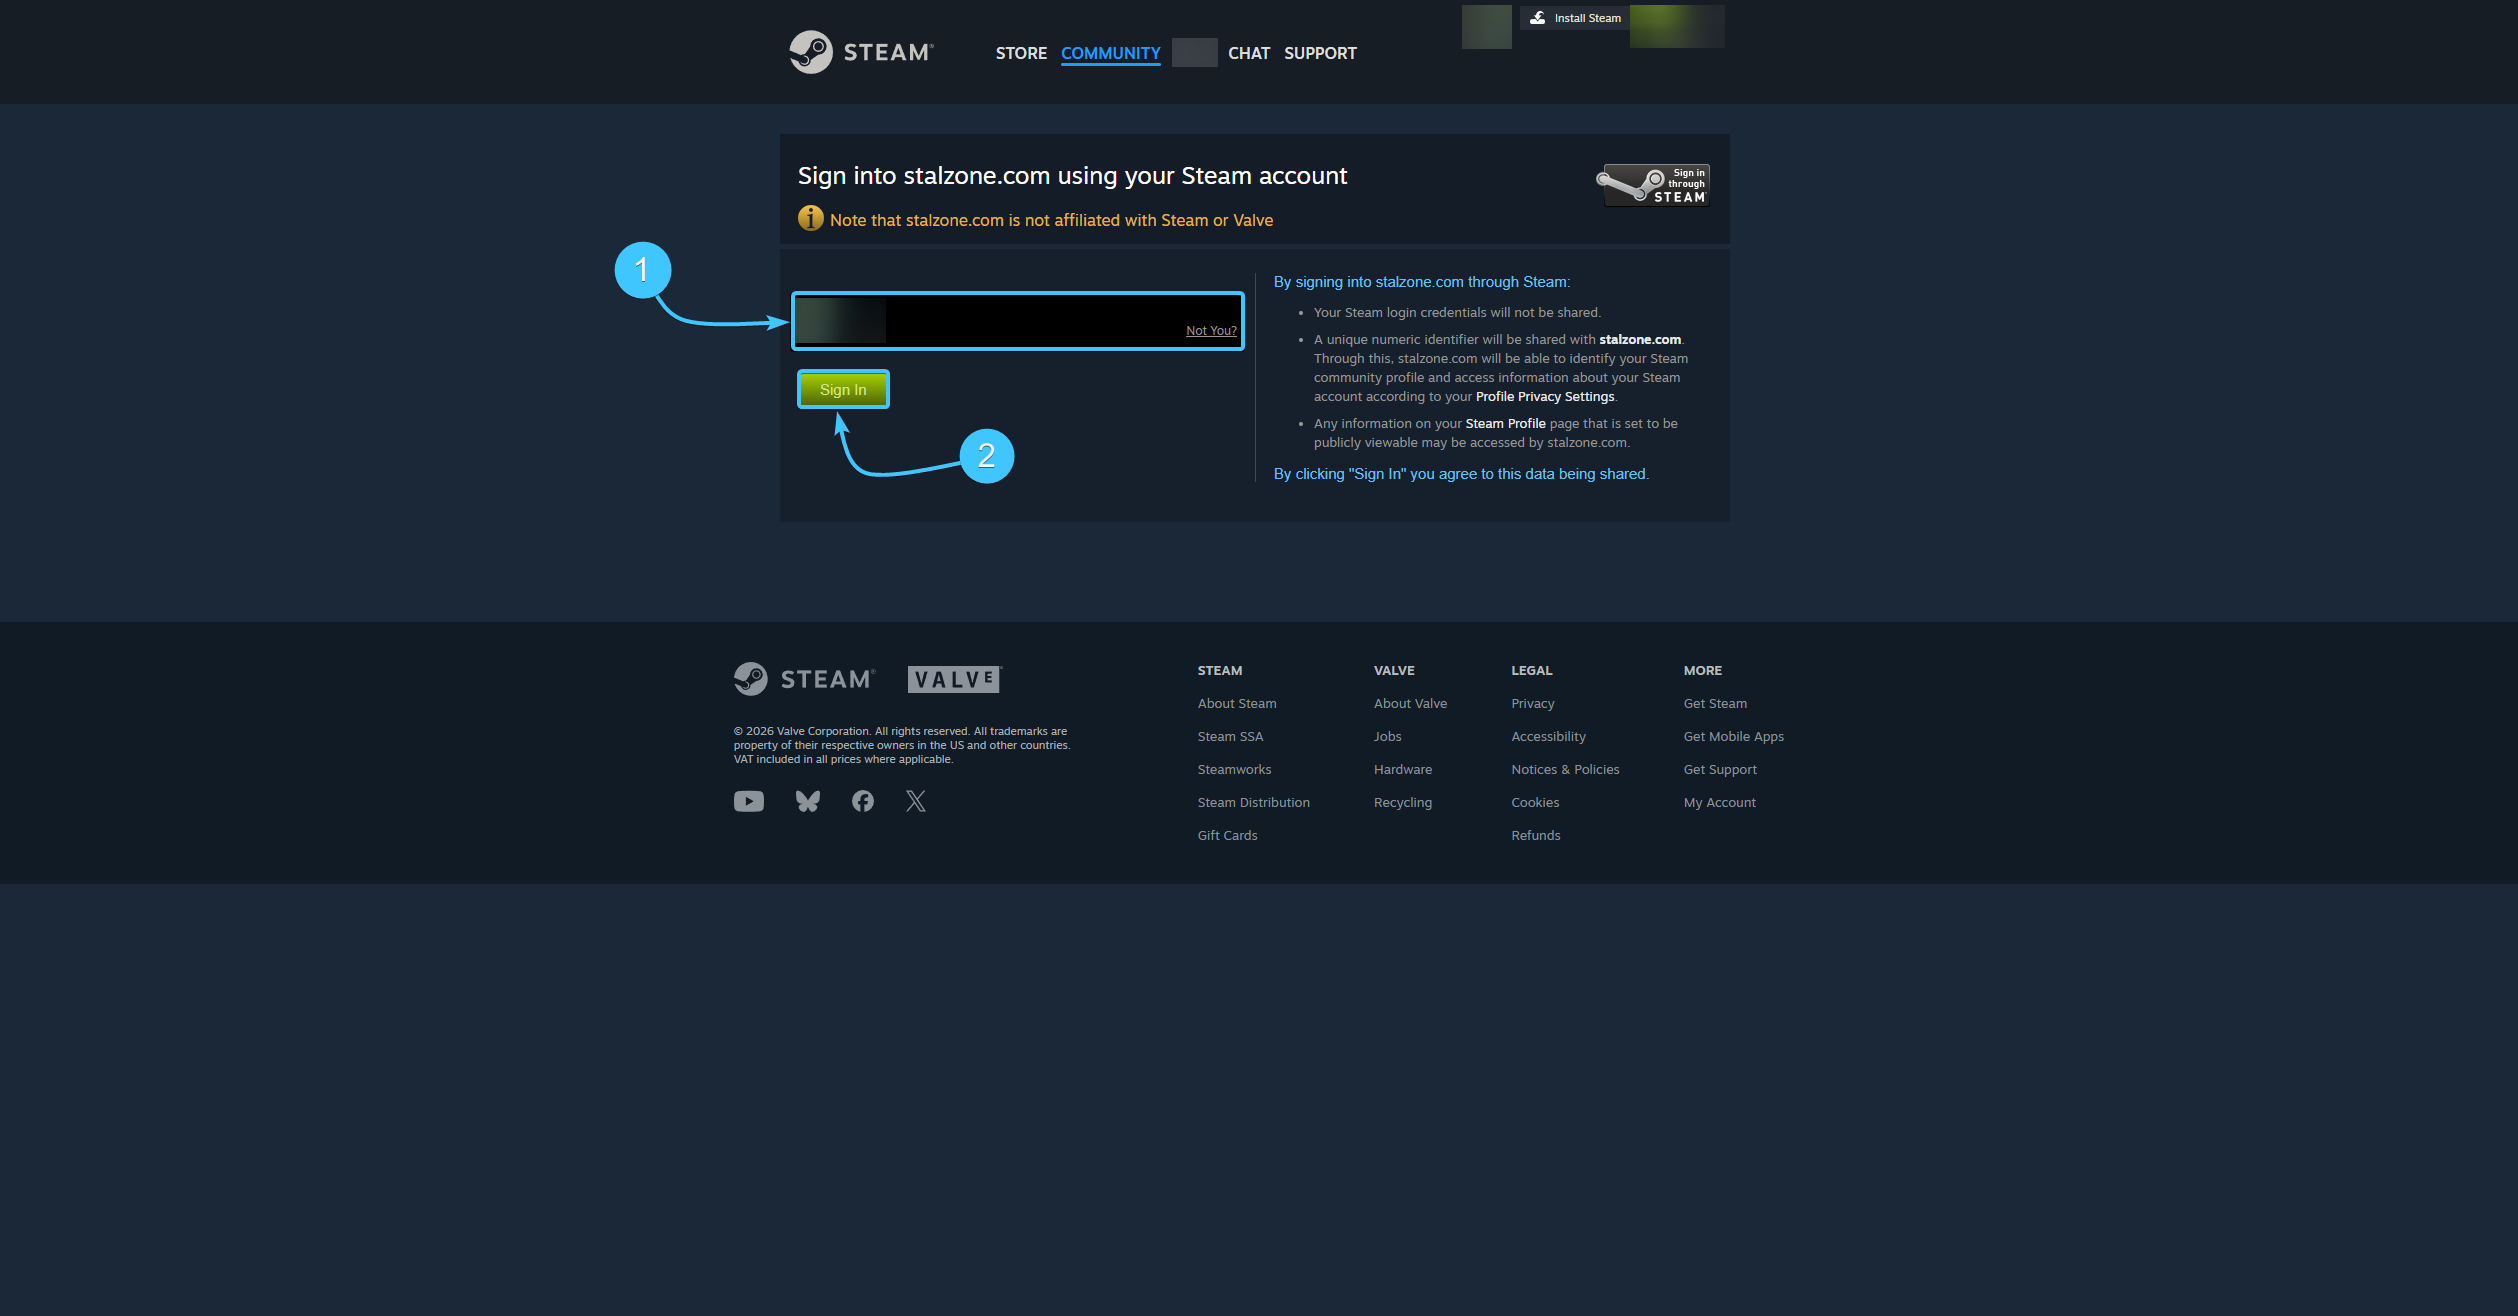Click the 'Sign into stalzone.com' heading
This screenshot has height=1316, width=2518.
click(1072, 176)
